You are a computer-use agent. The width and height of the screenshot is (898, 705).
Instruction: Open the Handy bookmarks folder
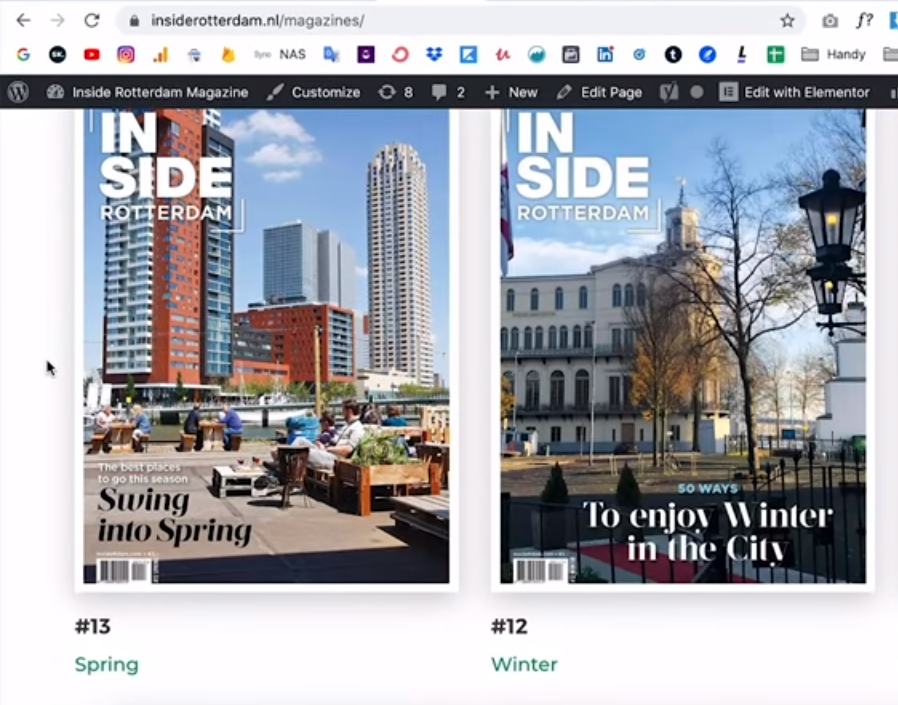pyautogui.click(x=834, y=54)
